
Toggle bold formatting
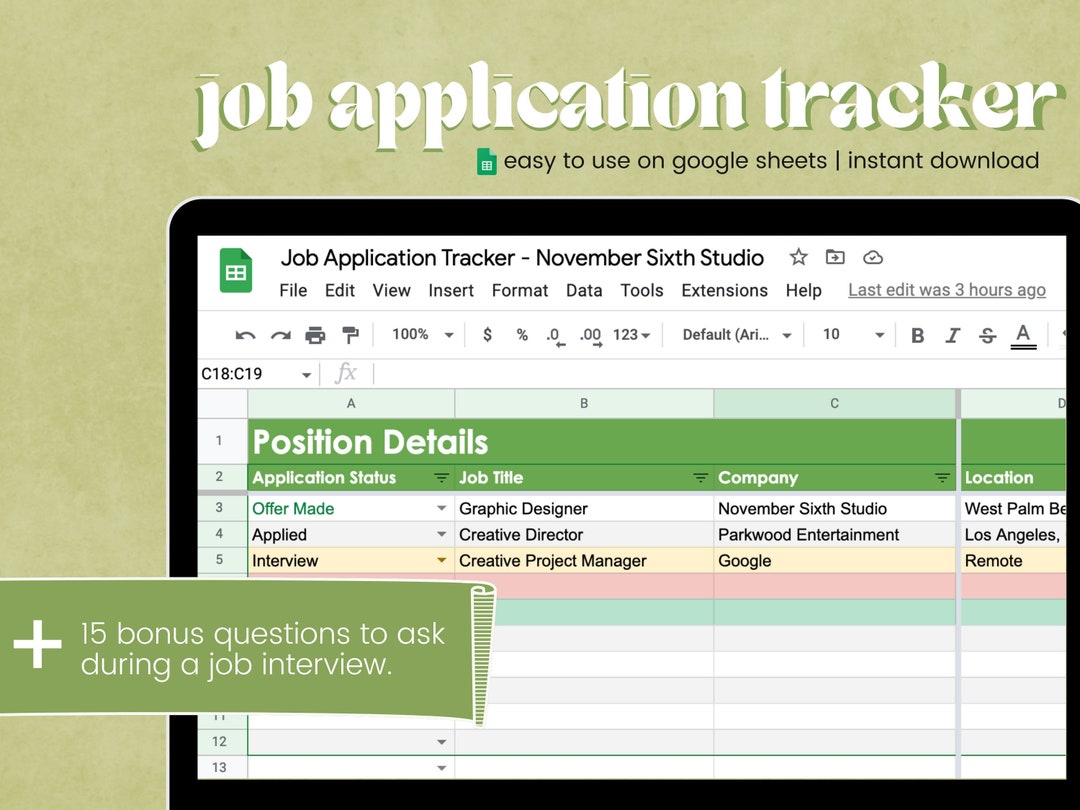(917, 335)
